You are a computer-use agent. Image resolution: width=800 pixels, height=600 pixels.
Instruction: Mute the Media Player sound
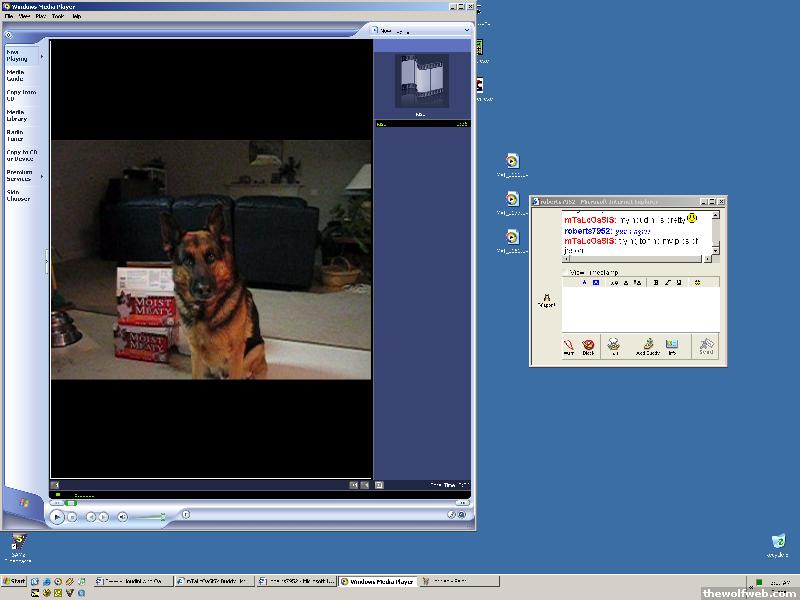(123, 517)
